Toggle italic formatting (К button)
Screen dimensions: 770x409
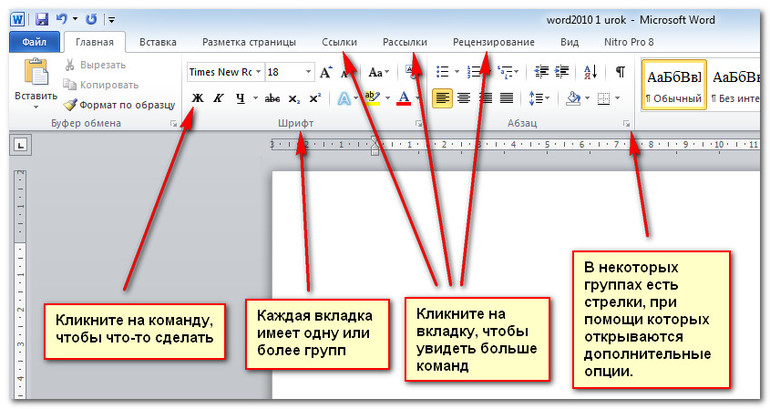[x=218, y=98]
